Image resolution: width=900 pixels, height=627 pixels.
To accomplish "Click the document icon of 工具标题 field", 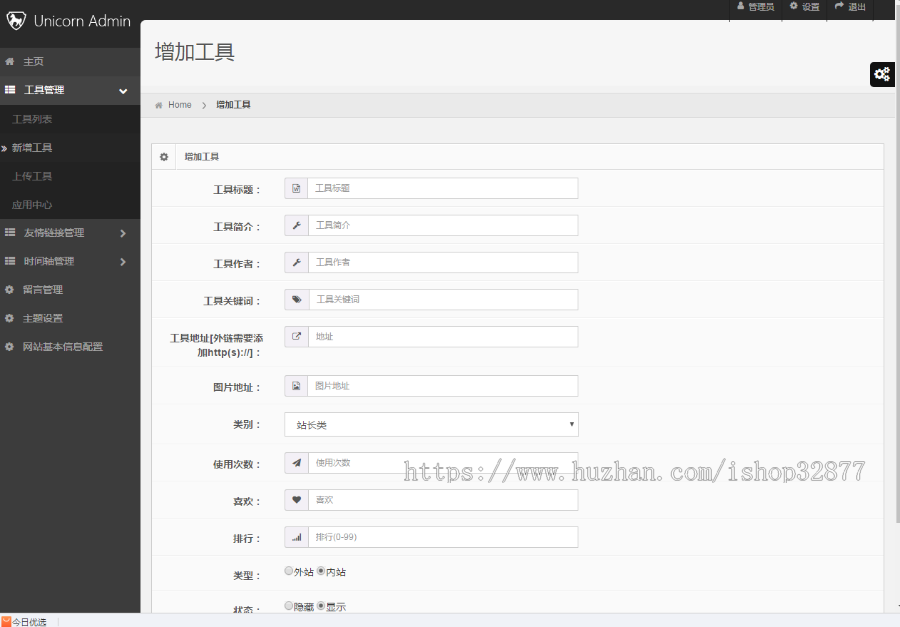I will (296, 188).
